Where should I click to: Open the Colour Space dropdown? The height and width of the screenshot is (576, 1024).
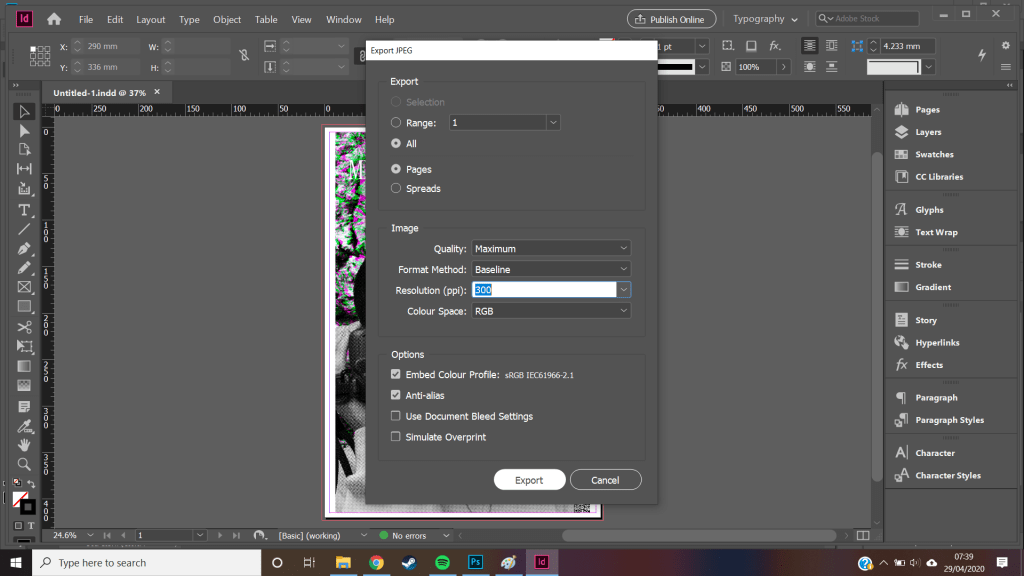pyautogui.click(x=551, y=311)
